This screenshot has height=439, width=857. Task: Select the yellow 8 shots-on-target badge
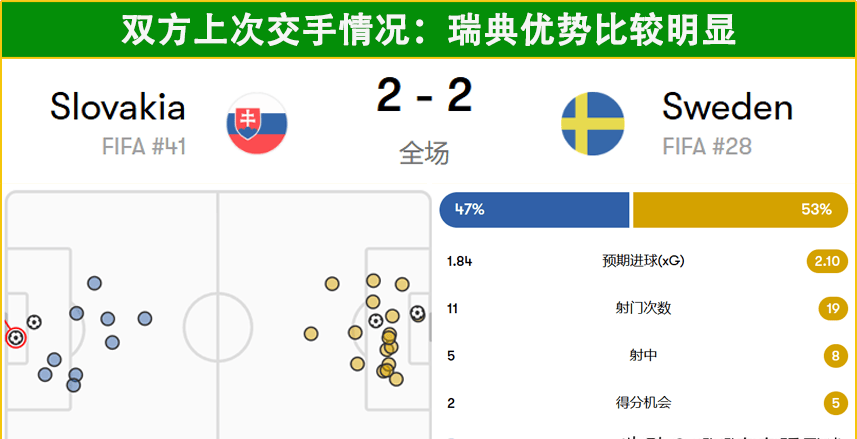[832, 355]
